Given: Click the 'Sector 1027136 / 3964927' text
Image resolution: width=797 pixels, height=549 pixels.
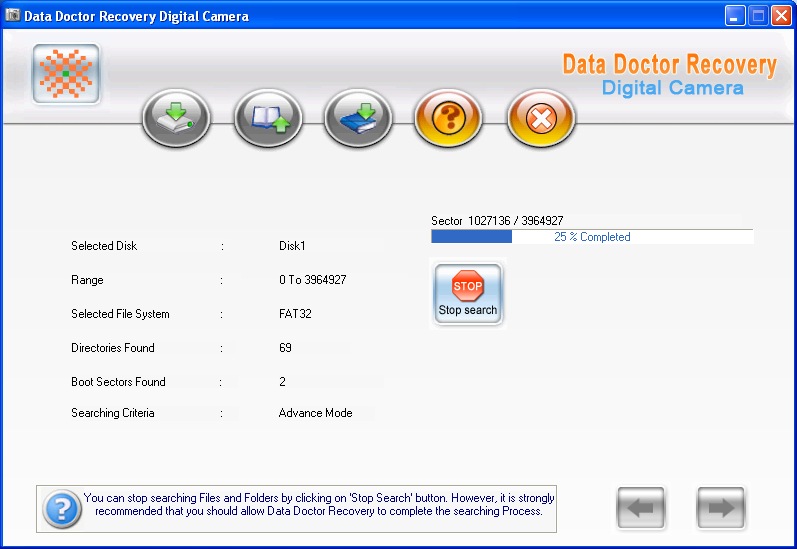Looking at the screenshot, I should 497,221.
